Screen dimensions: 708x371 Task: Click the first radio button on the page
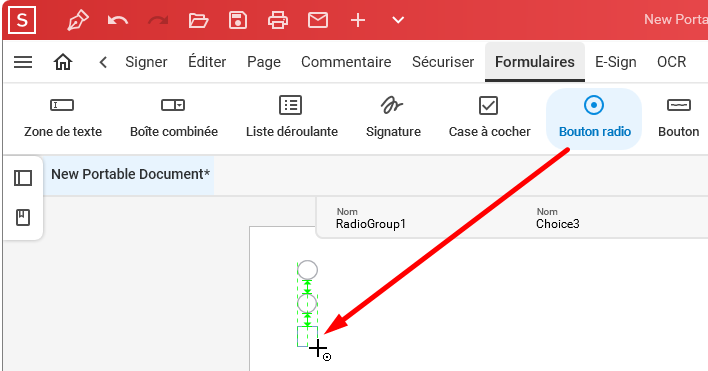[307, 270]
